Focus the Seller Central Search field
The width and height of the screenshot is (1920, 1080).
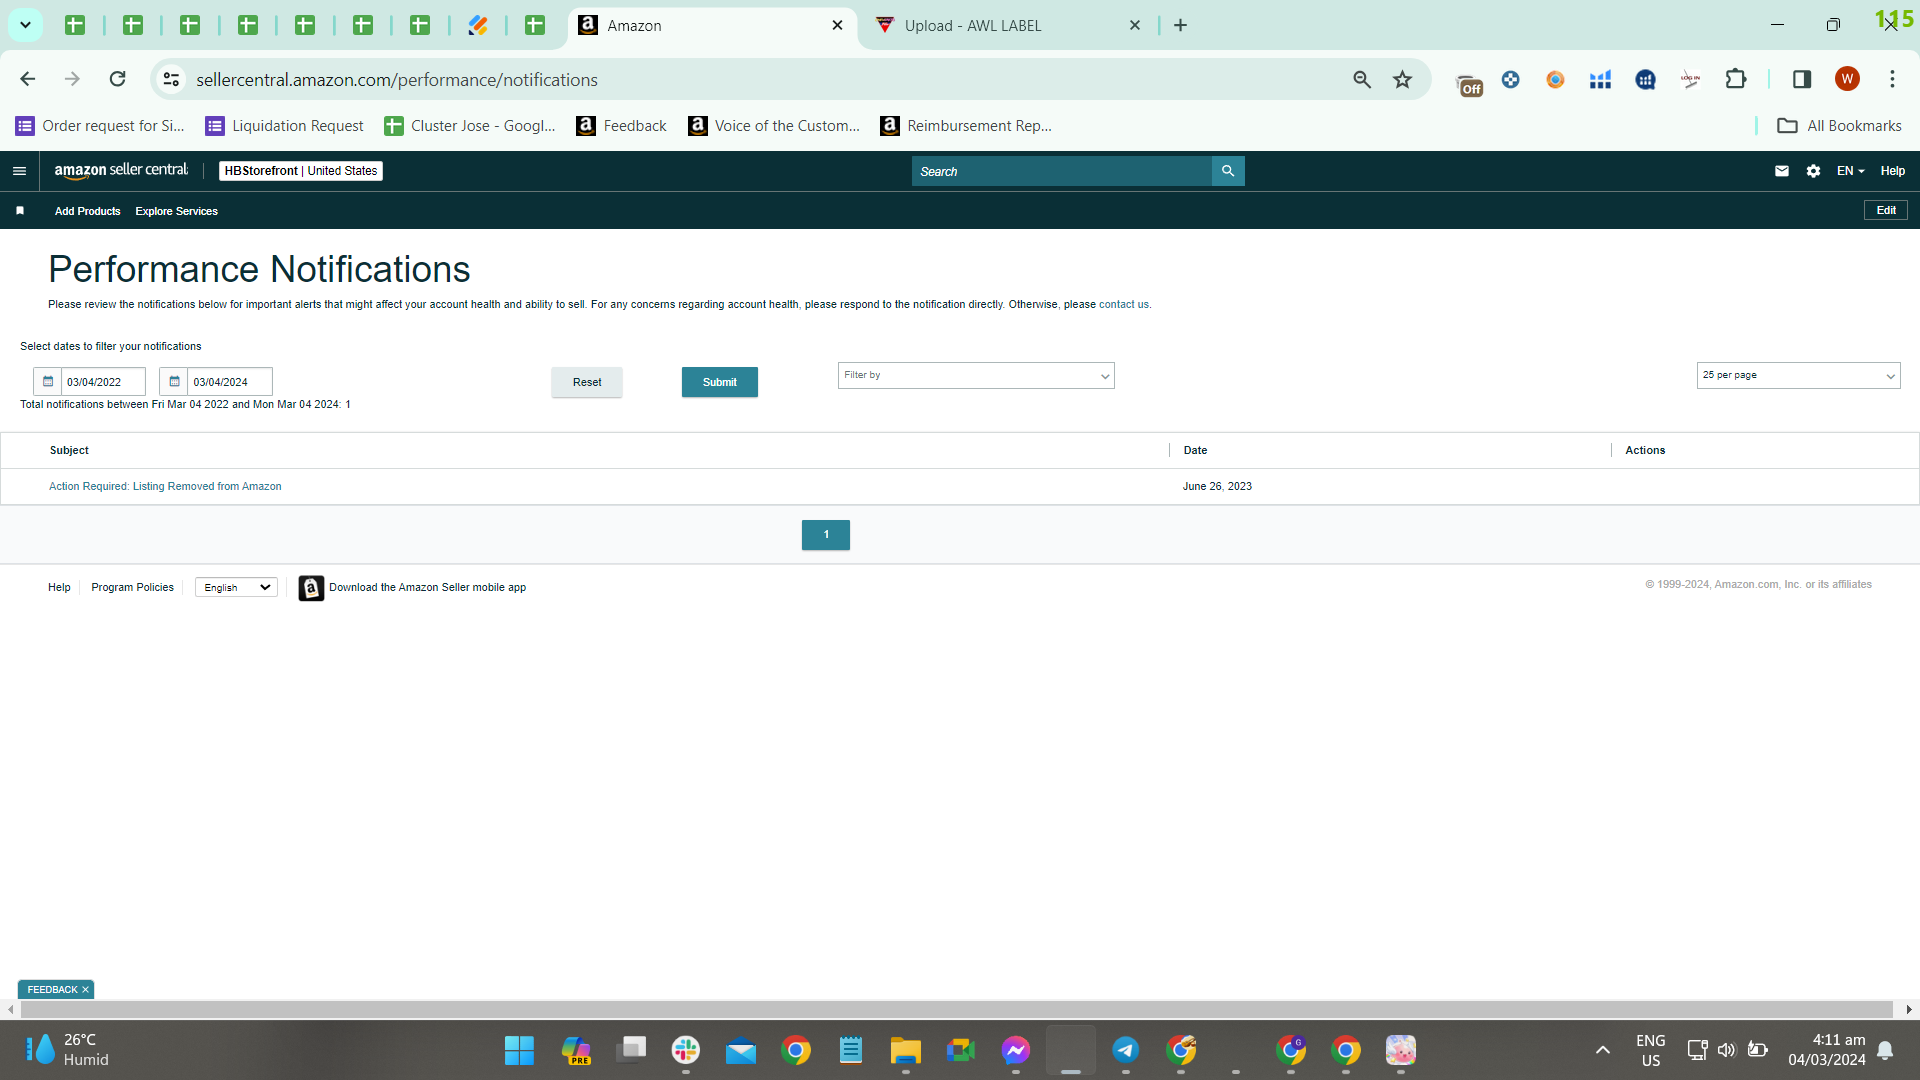(1062, 171)
